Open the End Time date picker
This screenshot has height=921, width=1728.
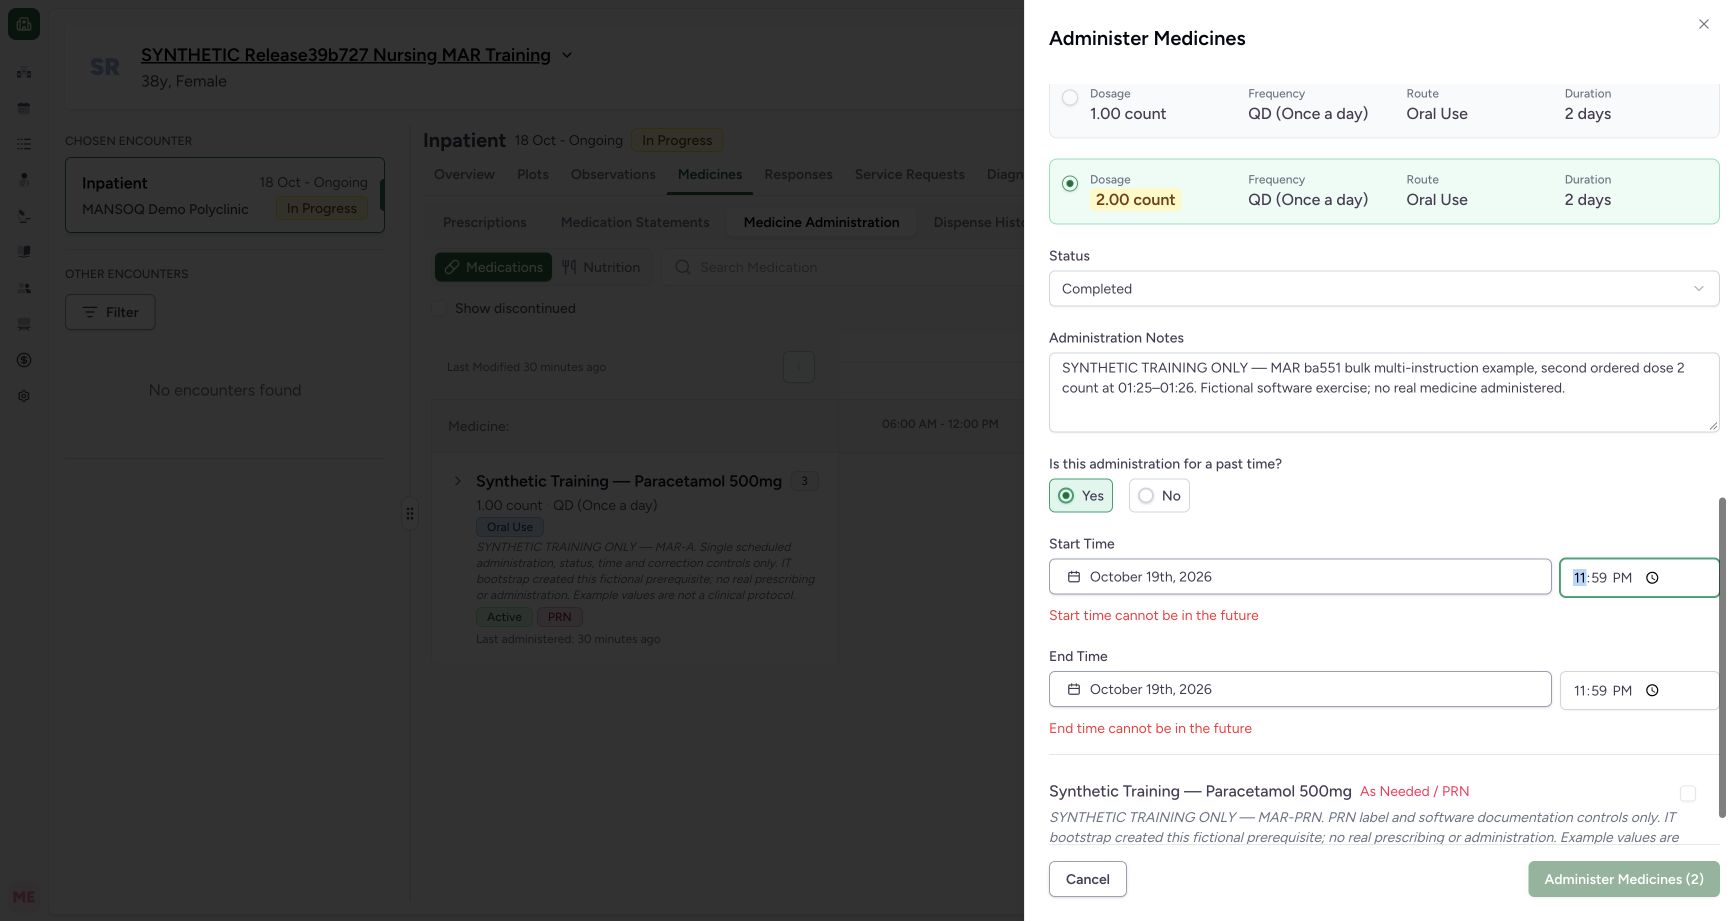click(x=1300, y=689)
